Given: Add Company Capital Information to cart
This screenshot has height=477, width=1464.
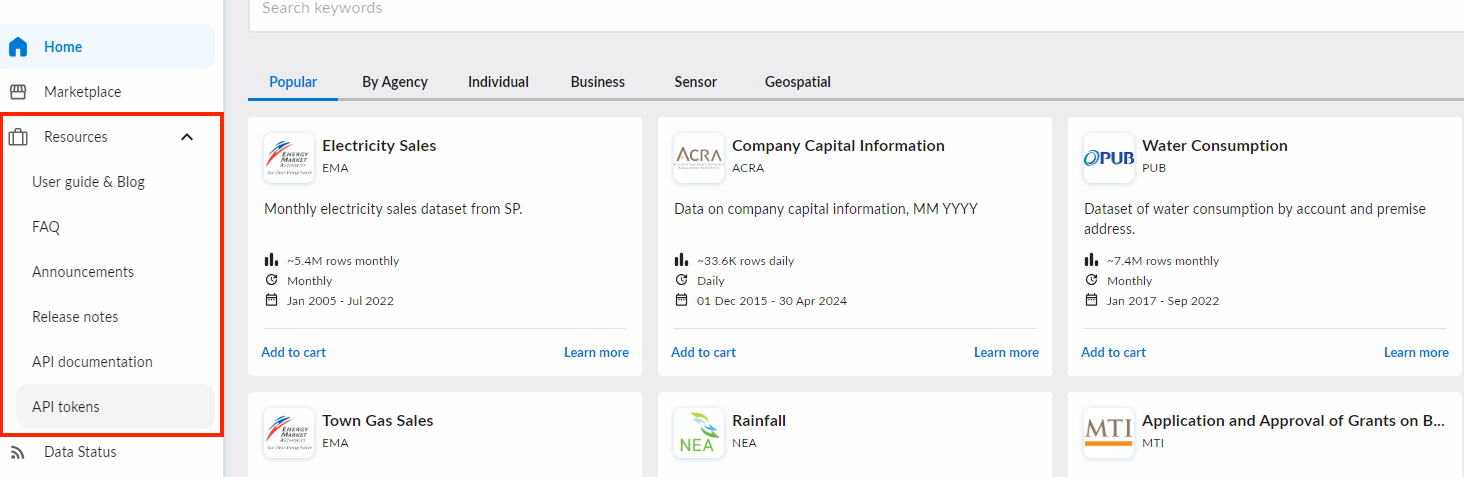Looking at the screenshot, I should point(703,352).
